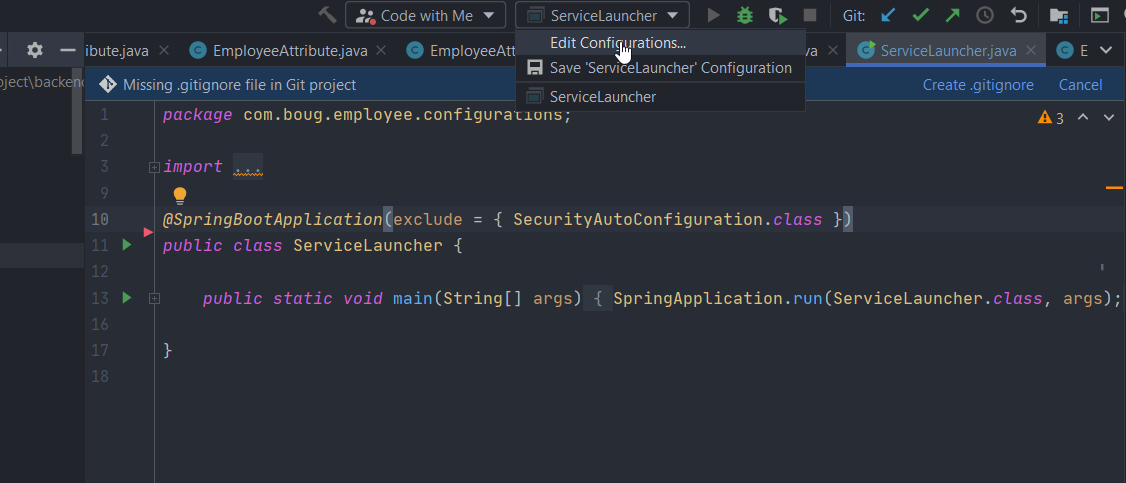Commit changes with the green checkmark icon
This screenshot has height=483, width=1126.
pos(920,15)
